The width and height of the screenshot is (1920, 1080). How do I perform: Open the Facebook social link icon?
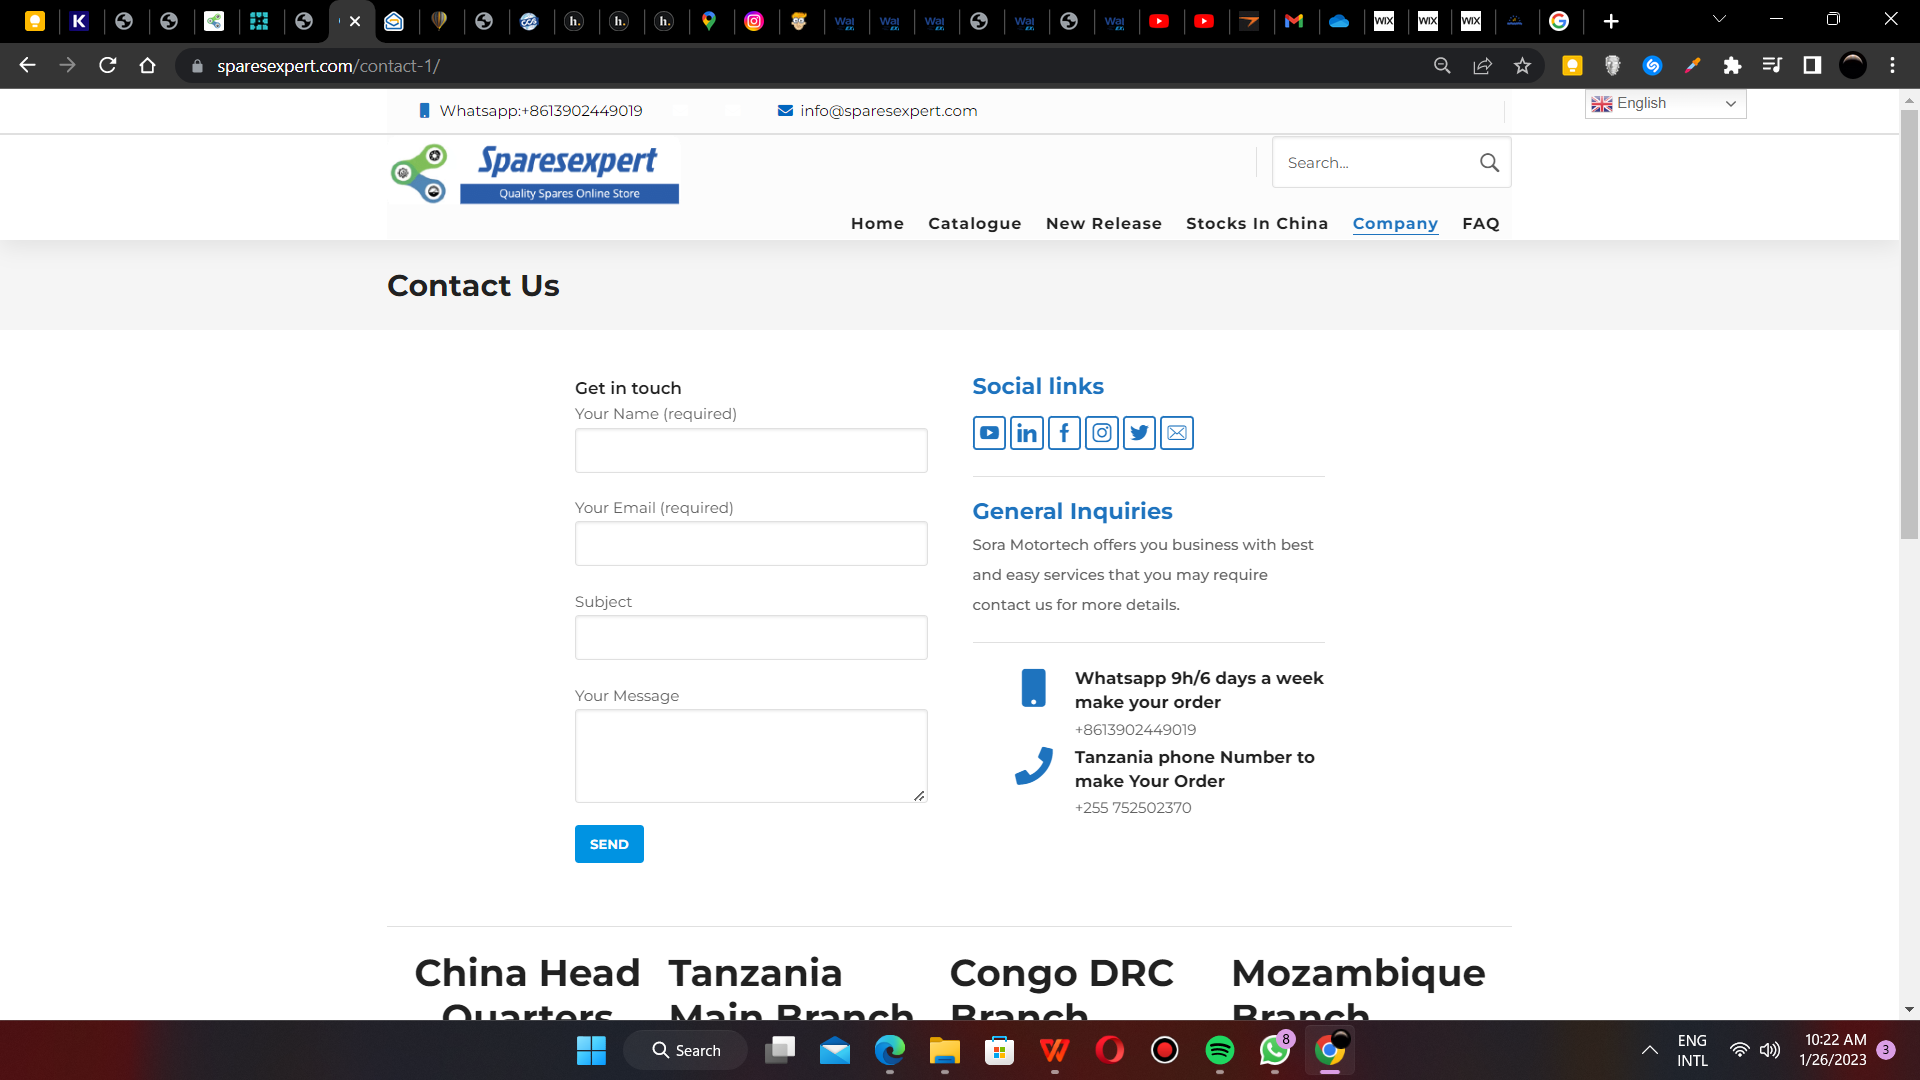pyautogui.click(x=1064, y=433)
